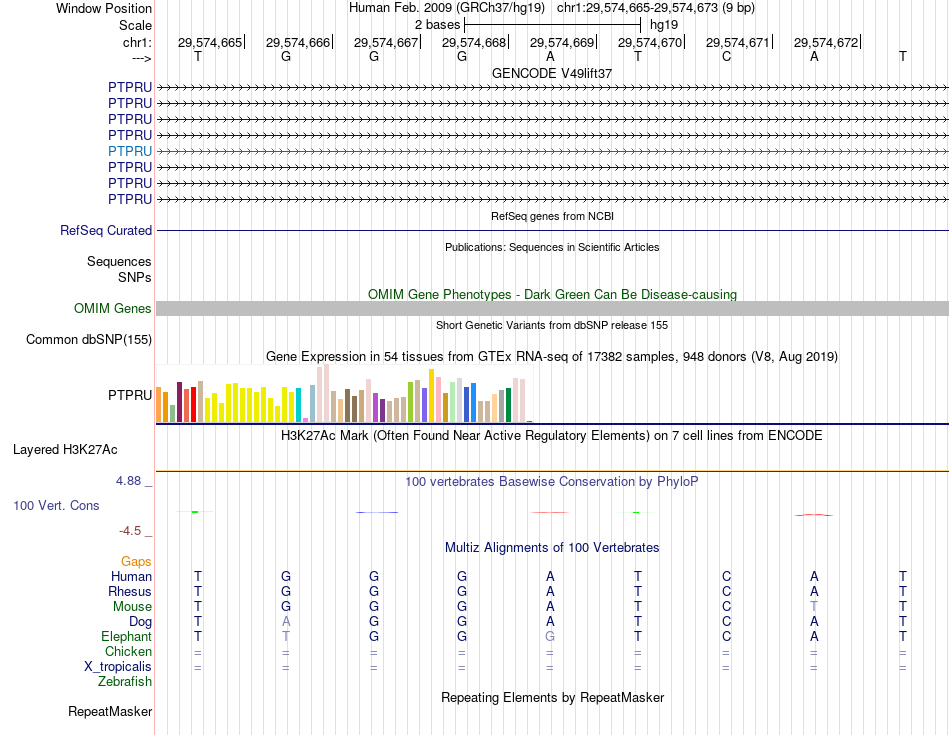Click the light blue highlighted PTPRU transcript label
Viewport: 950px width, 735px height.
[130, 151]
